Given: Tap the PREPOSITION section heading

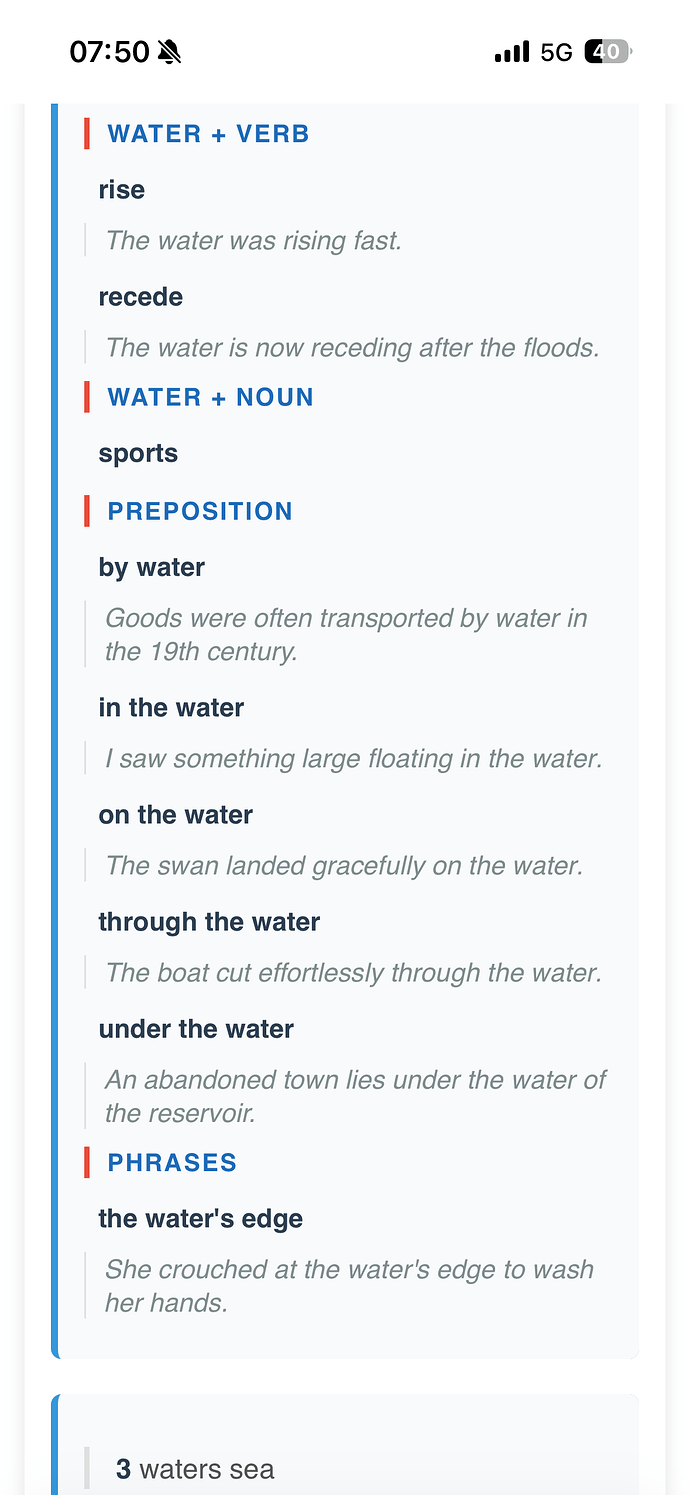Looking at the screenshot, I should point(200,511).
